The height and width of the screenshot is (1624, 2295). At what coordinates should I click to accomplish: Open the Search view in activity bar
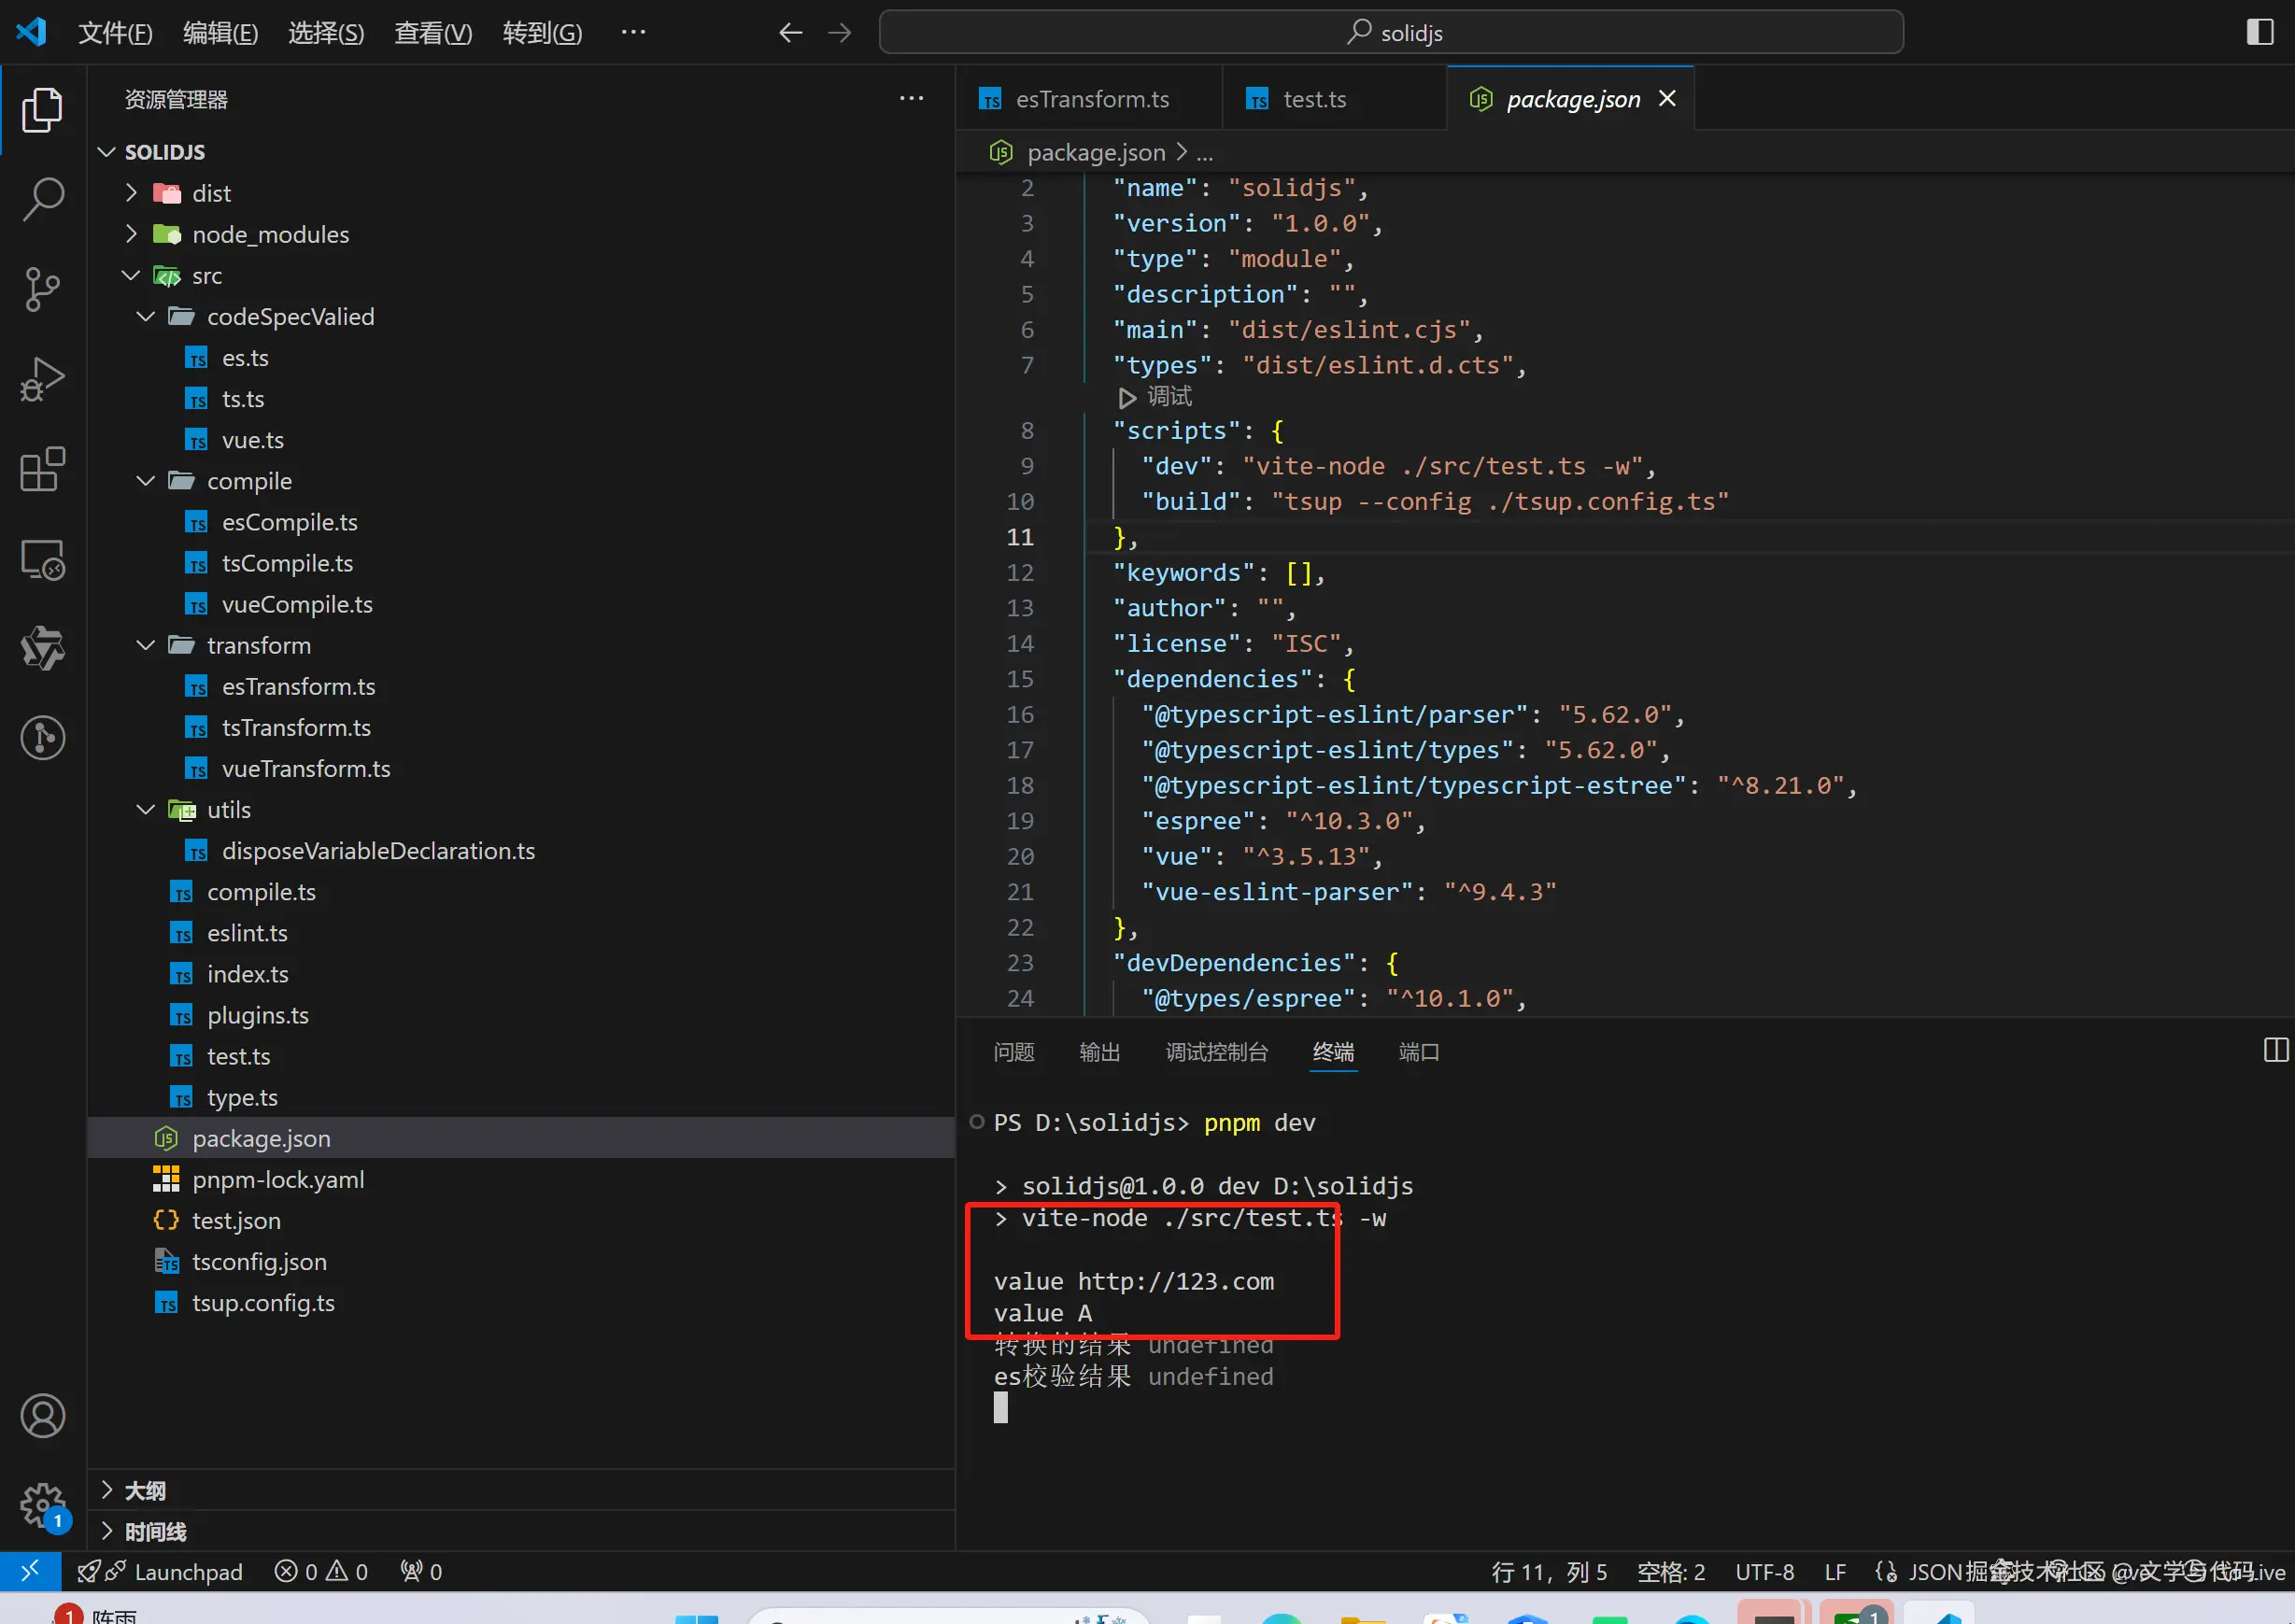(42, 199)
